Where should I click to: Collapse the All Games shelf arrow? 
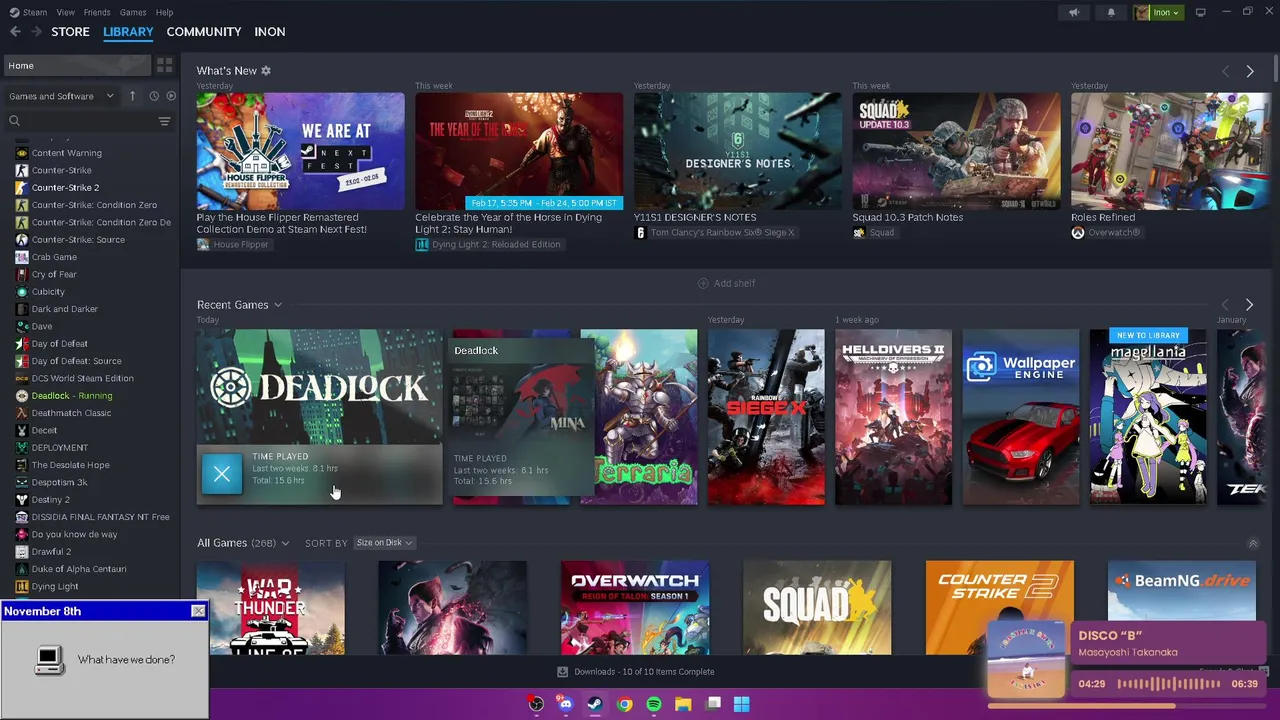[x=1253, y=543]
